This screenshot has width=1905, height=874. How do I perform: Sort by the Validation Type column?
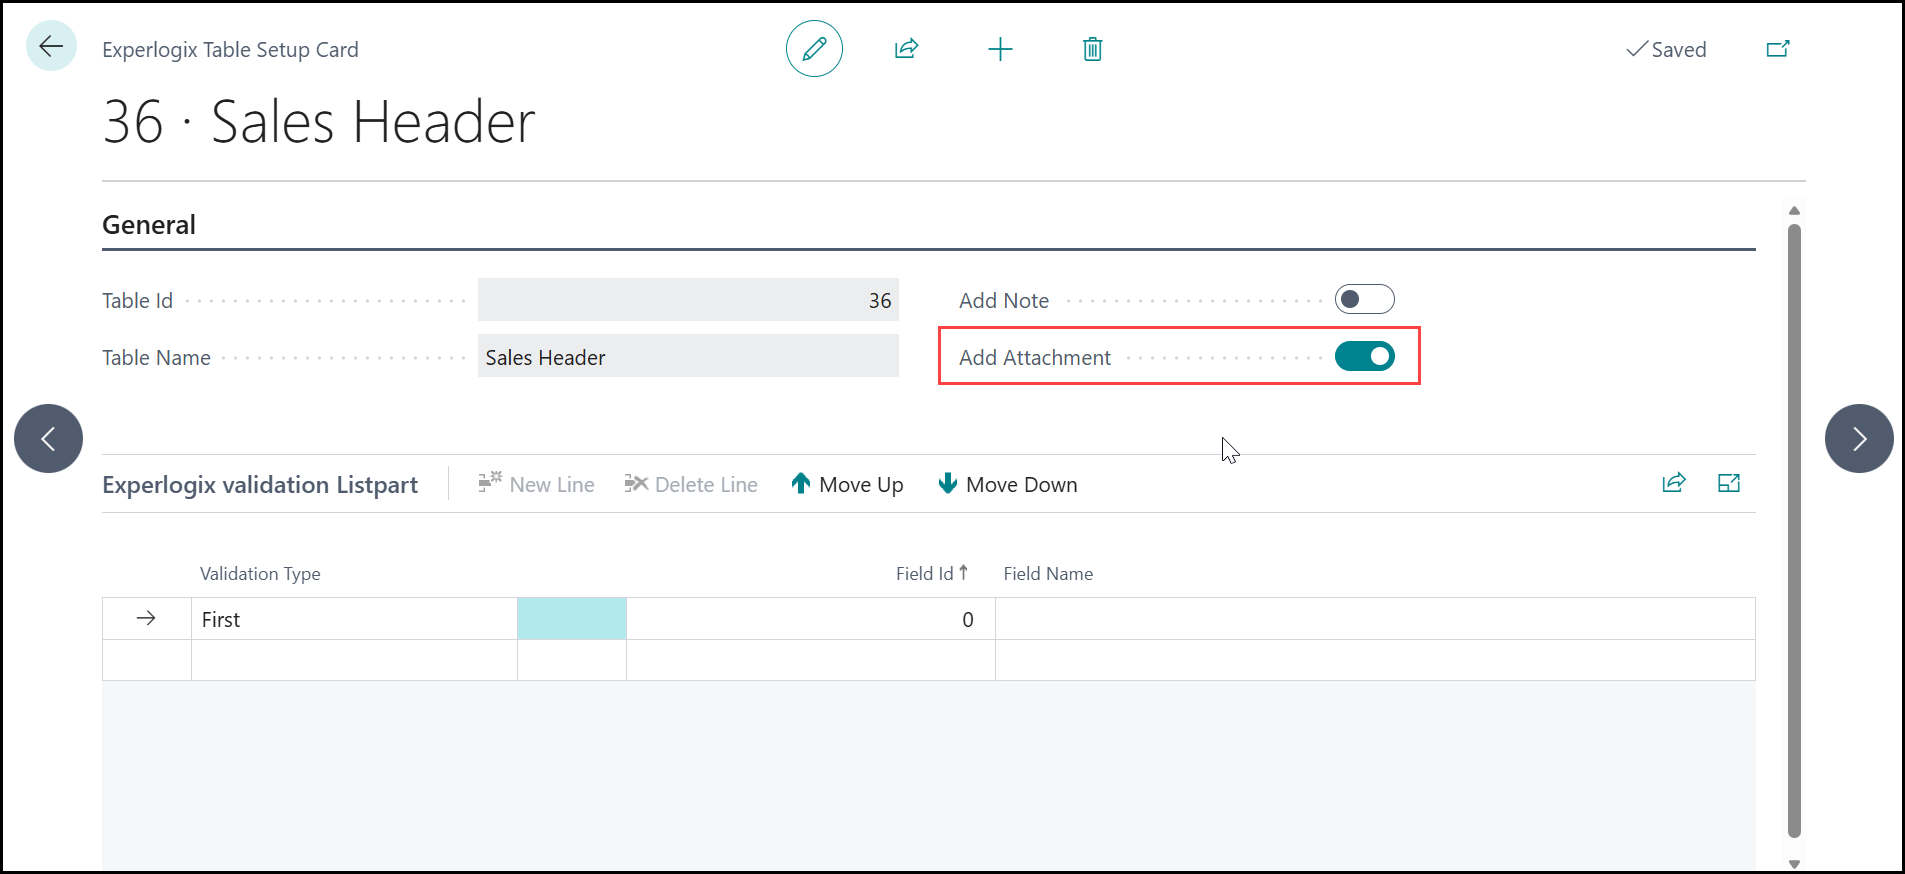click(260, 574)
